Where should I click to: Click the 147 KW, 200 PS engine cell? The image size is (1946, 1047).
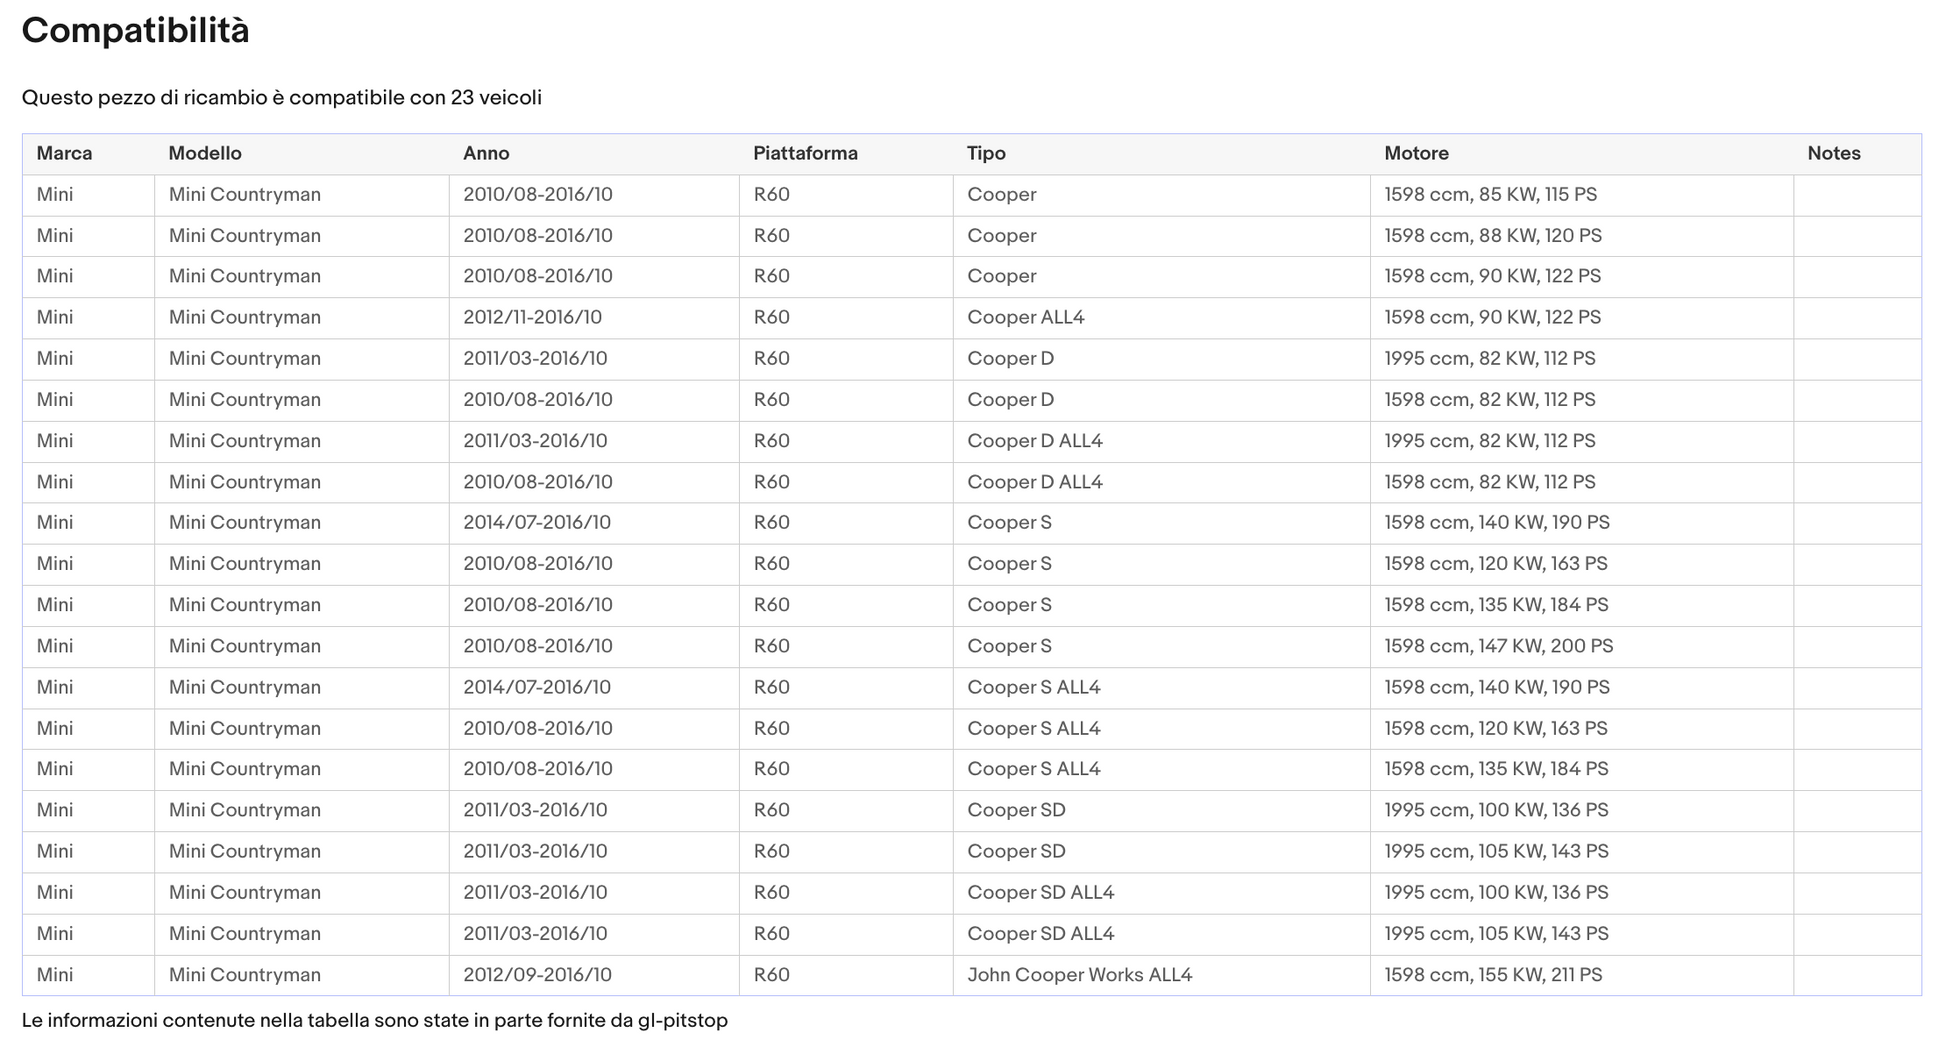point(1498,647)
